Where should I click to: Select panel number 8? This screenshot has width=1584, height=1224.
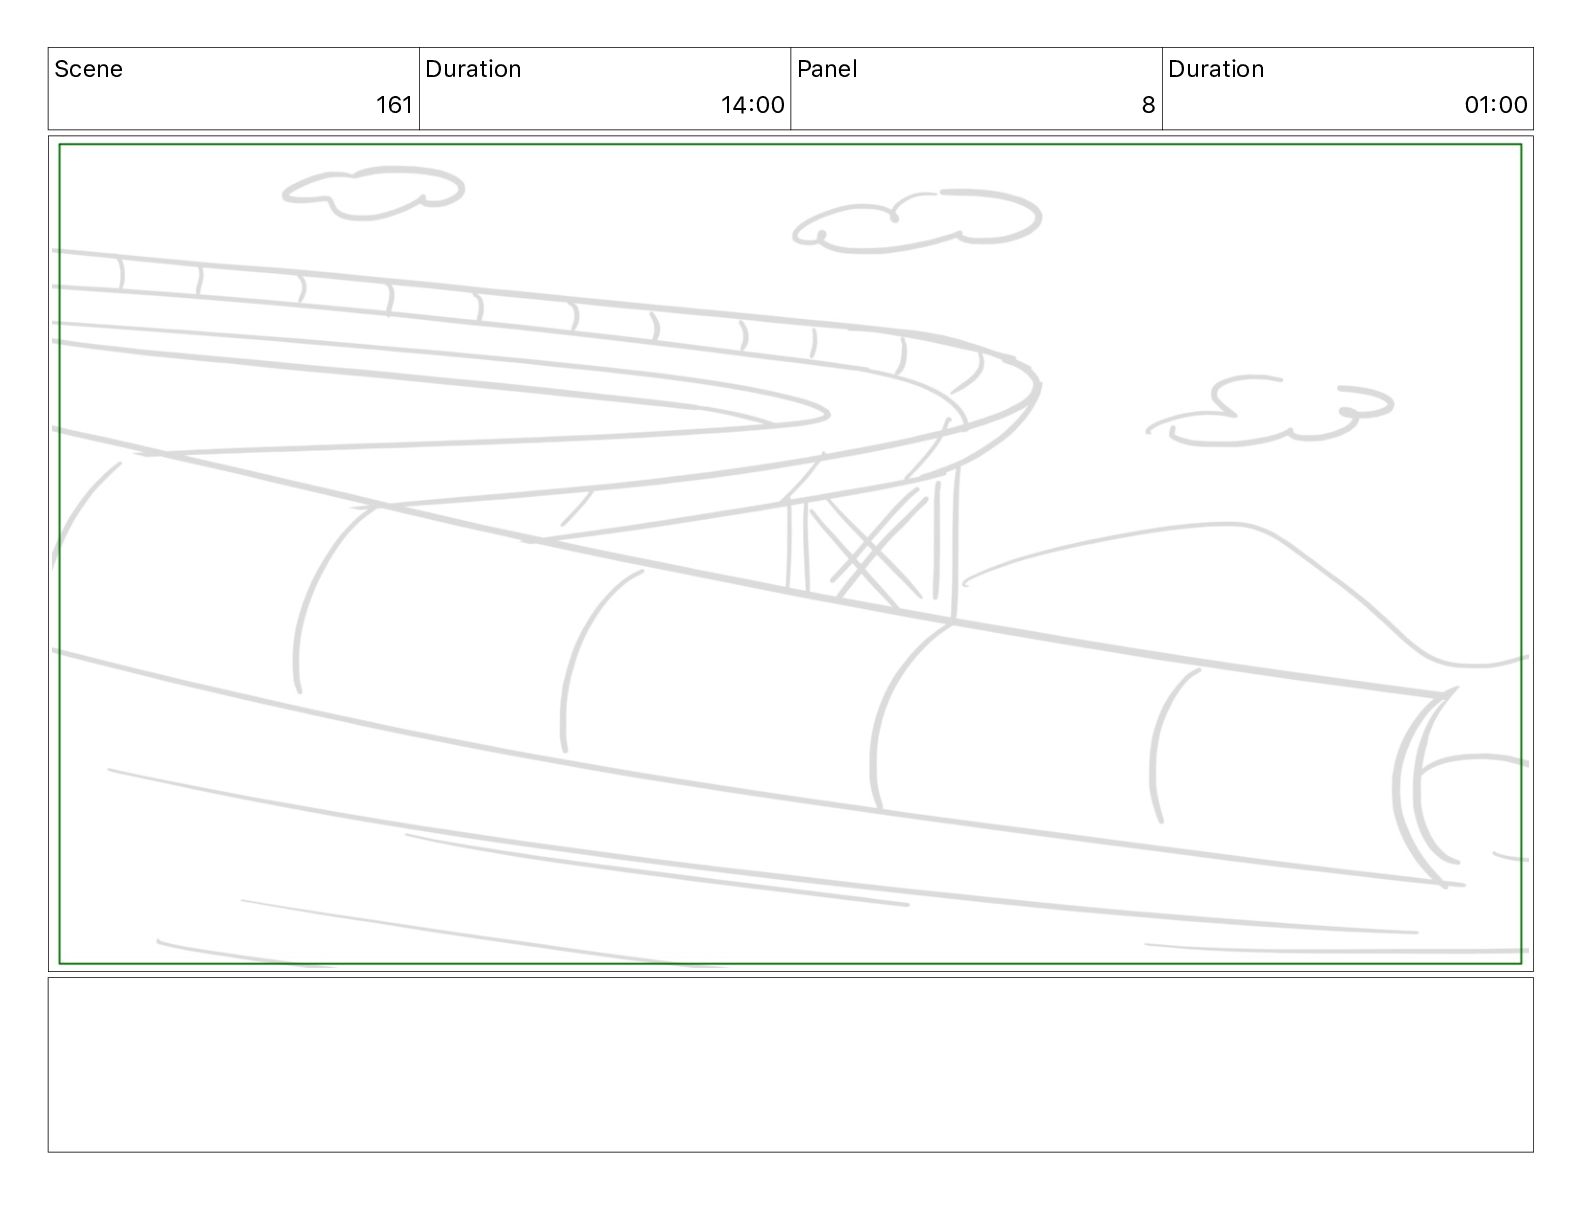click(x=1149, y=105)
